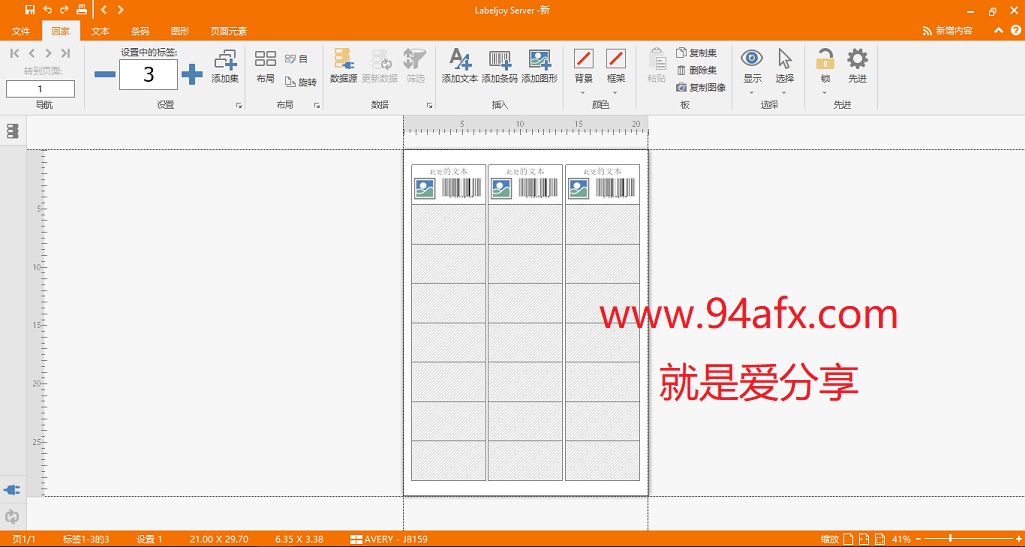
Task: Expand the 显示 dropdown arrow
Action: (x=752, y=92)
